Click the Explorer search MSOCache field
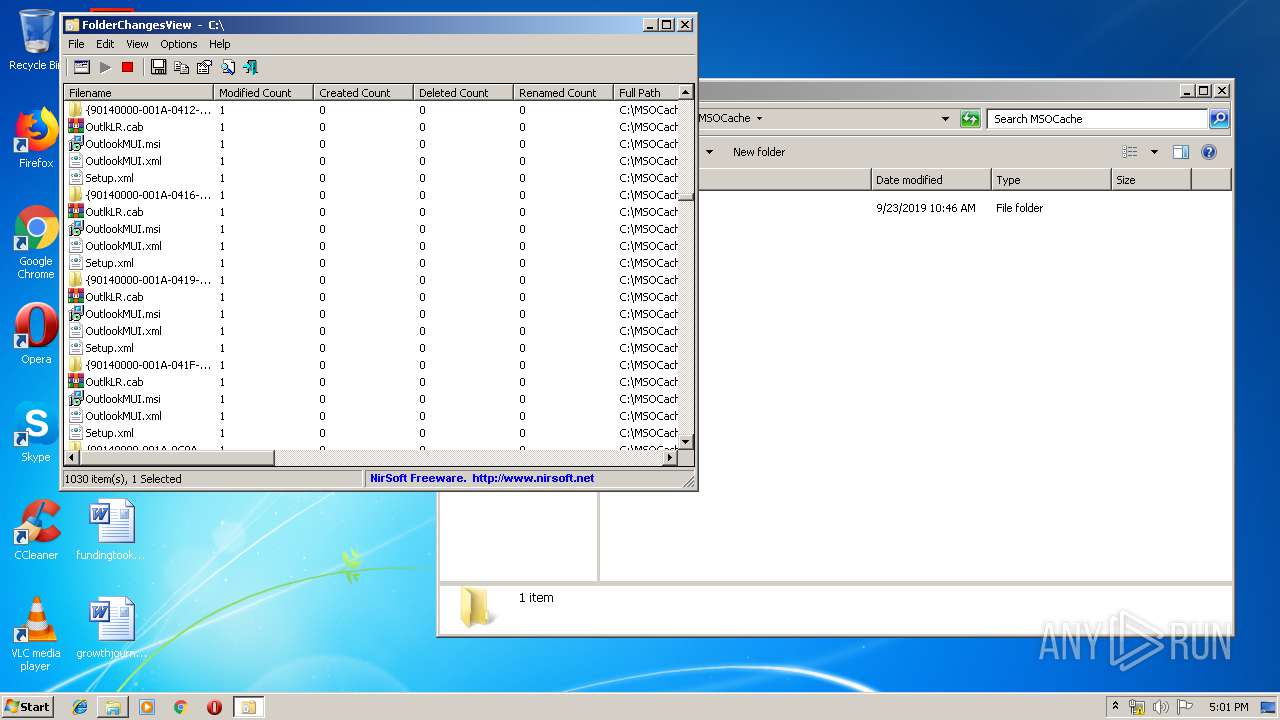The height and width of the screenshot is (720, 1280). point(1097,118)
